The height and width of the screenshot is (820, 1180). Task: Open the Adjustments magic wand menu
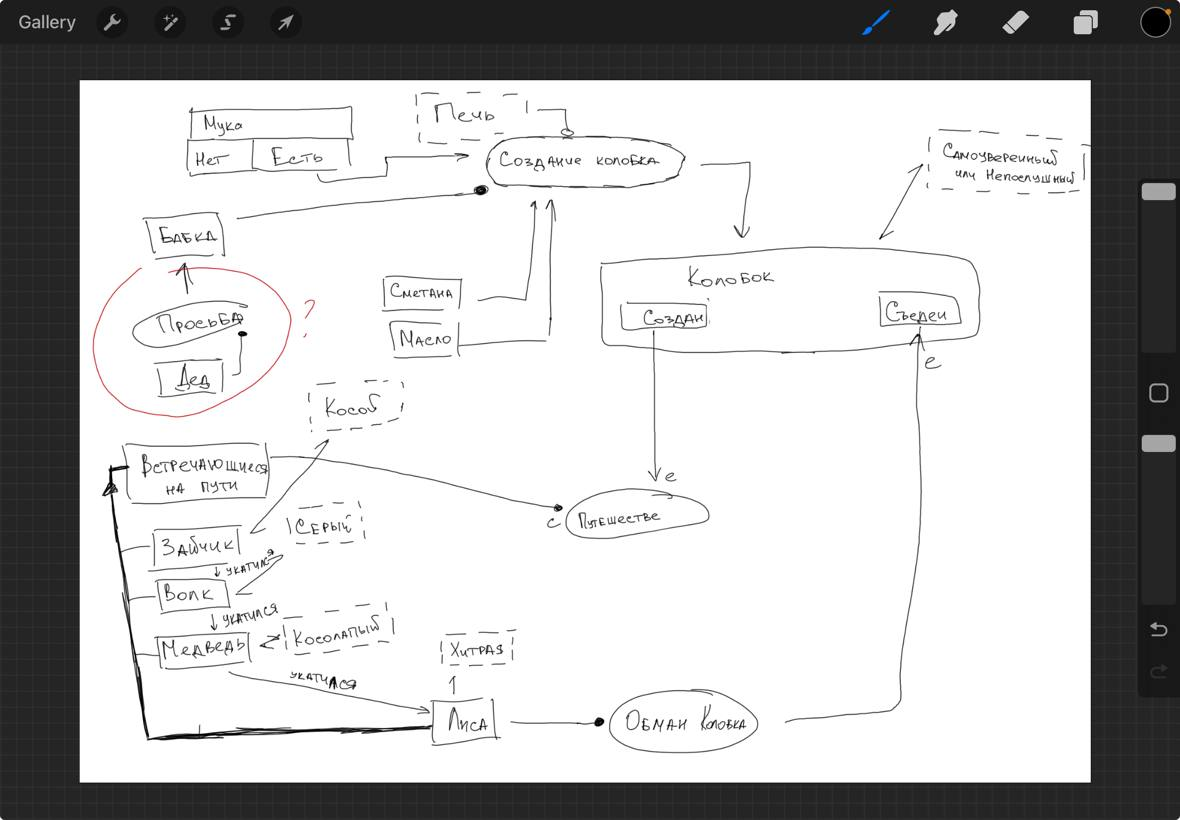(x=170, y=22)
